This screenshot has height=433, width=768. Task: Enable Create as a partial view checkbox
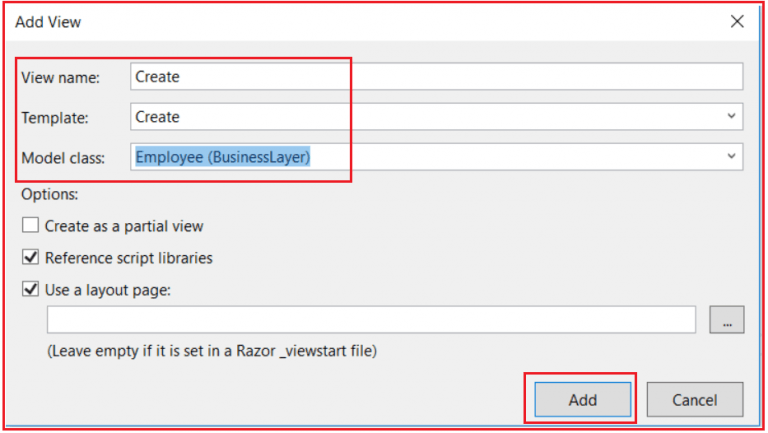click(30, 225)
